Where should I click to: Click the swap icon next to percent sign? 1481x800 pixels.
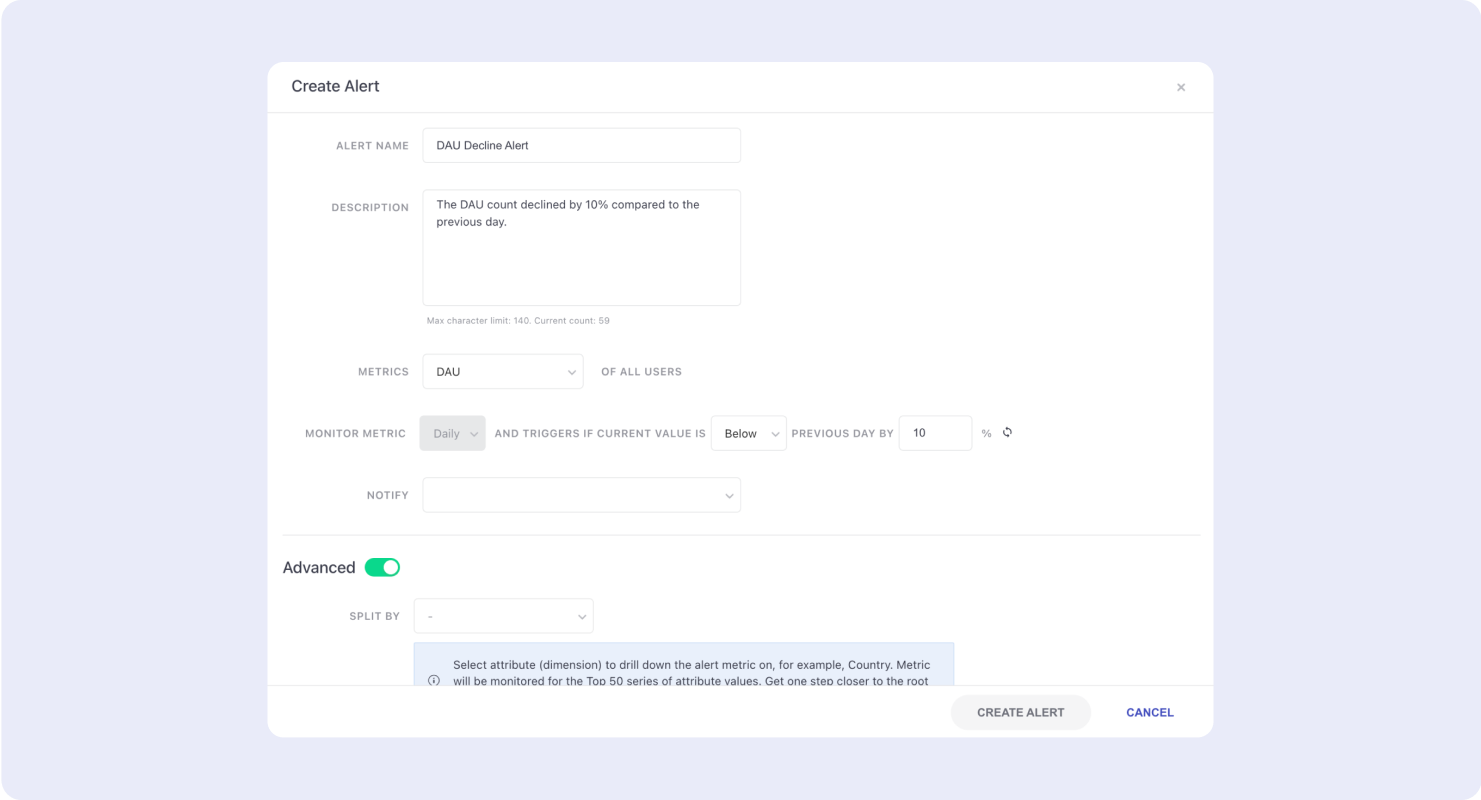click(x=1007, y=433)
